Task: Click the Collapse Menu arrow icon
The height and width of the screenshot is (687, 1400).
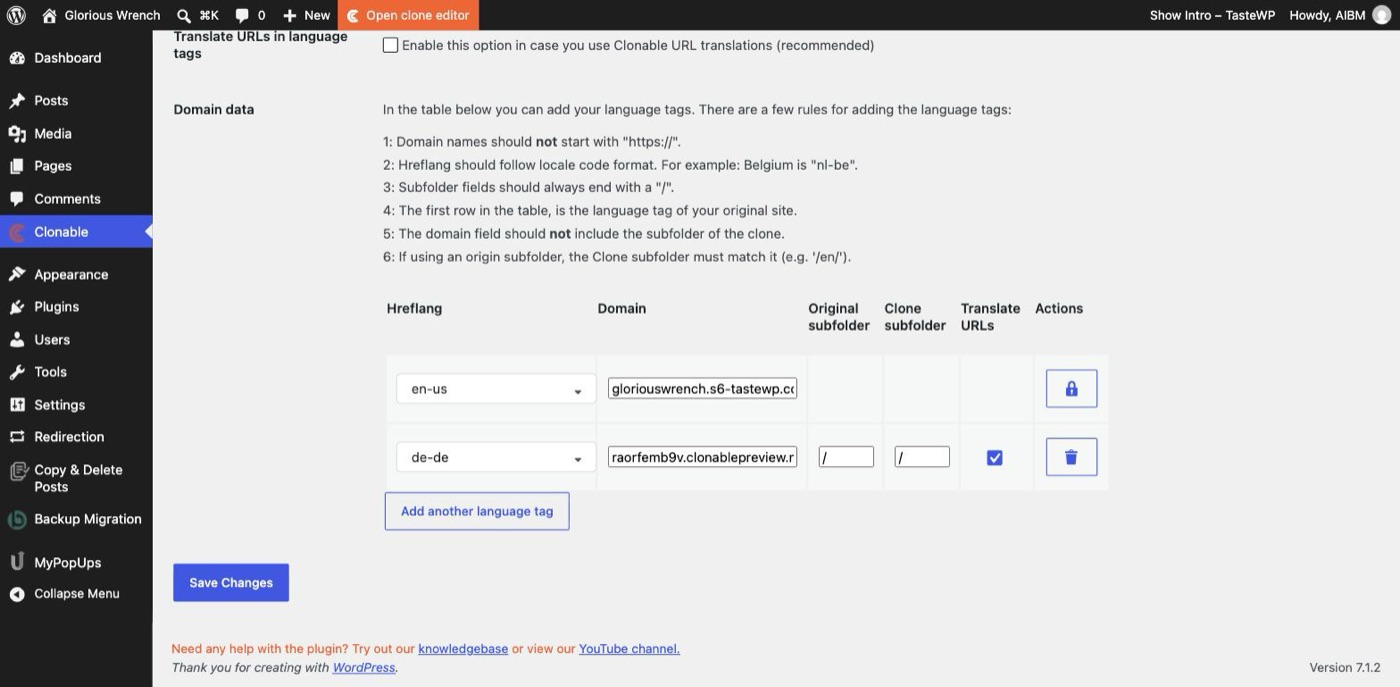Action: [17, 594]
